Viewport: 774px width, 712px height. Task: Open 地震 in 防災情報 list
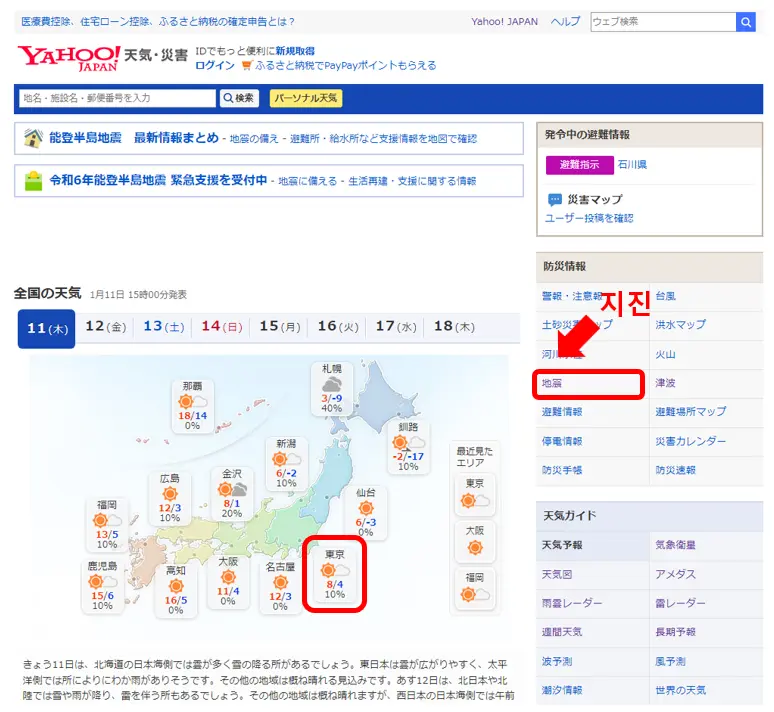551,383
